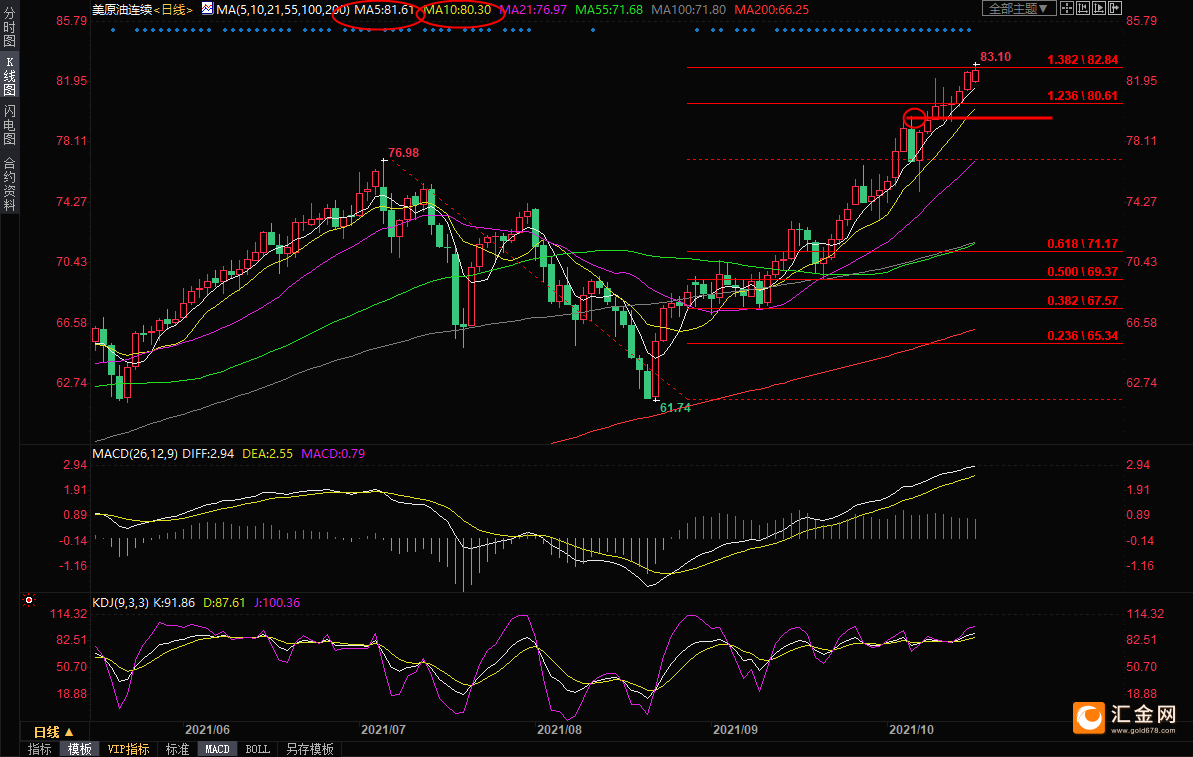Click the MACD(26,12,9) indicator label

click(135, 453)
